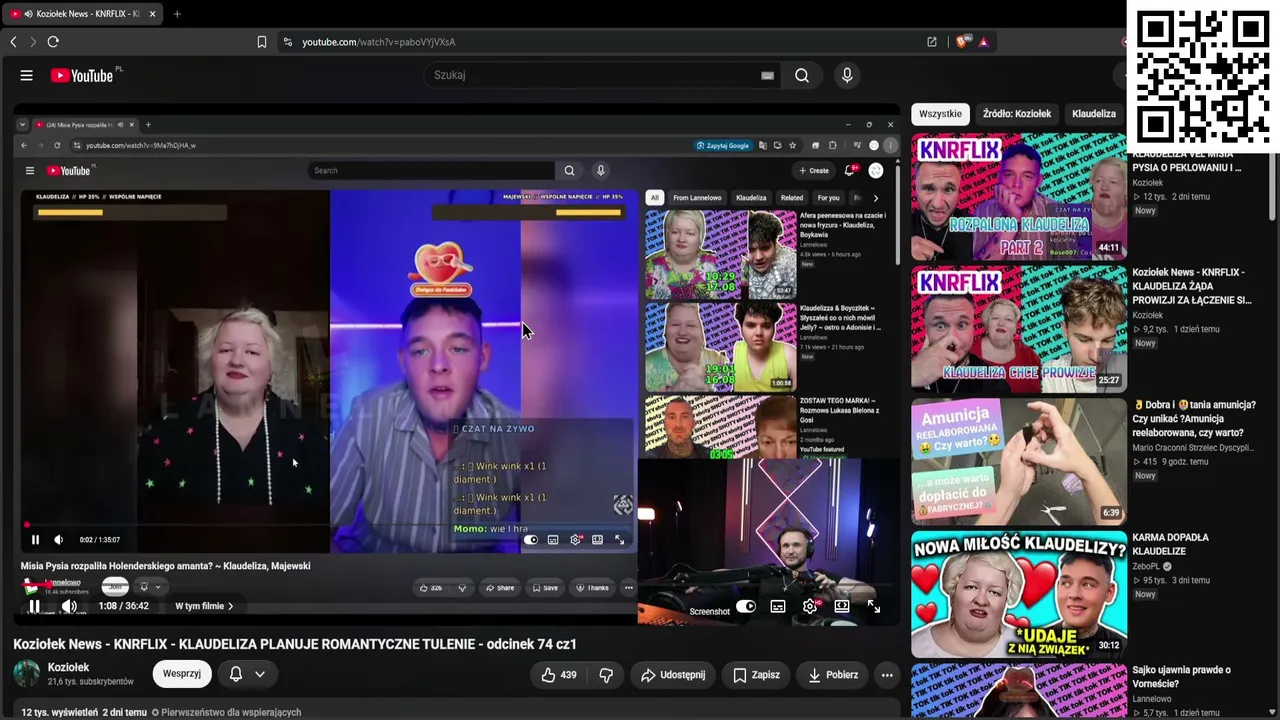This screenshot has width=1280, height=720.
Task: Mute volume beside the 1:08 / 36:42 timer
Action: [69, 606]
